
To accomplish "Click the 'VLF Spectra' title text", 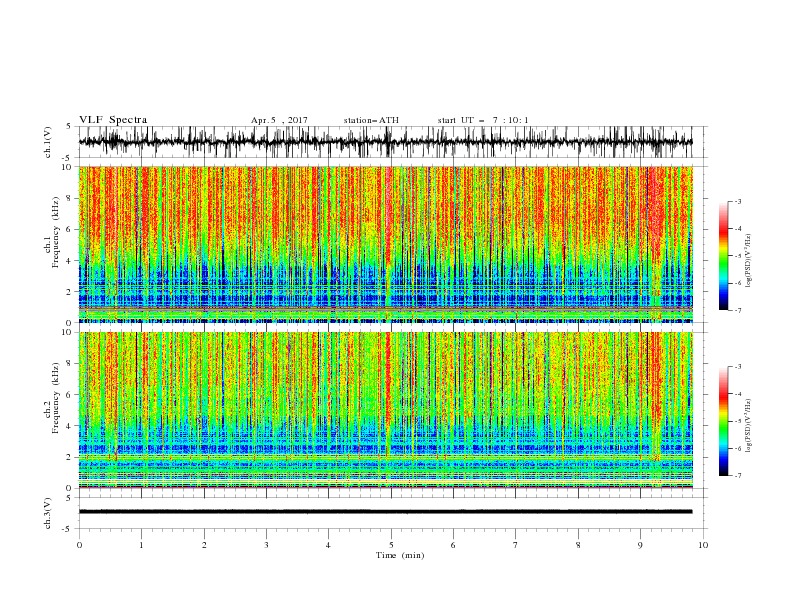I will [x=113, y=120].
